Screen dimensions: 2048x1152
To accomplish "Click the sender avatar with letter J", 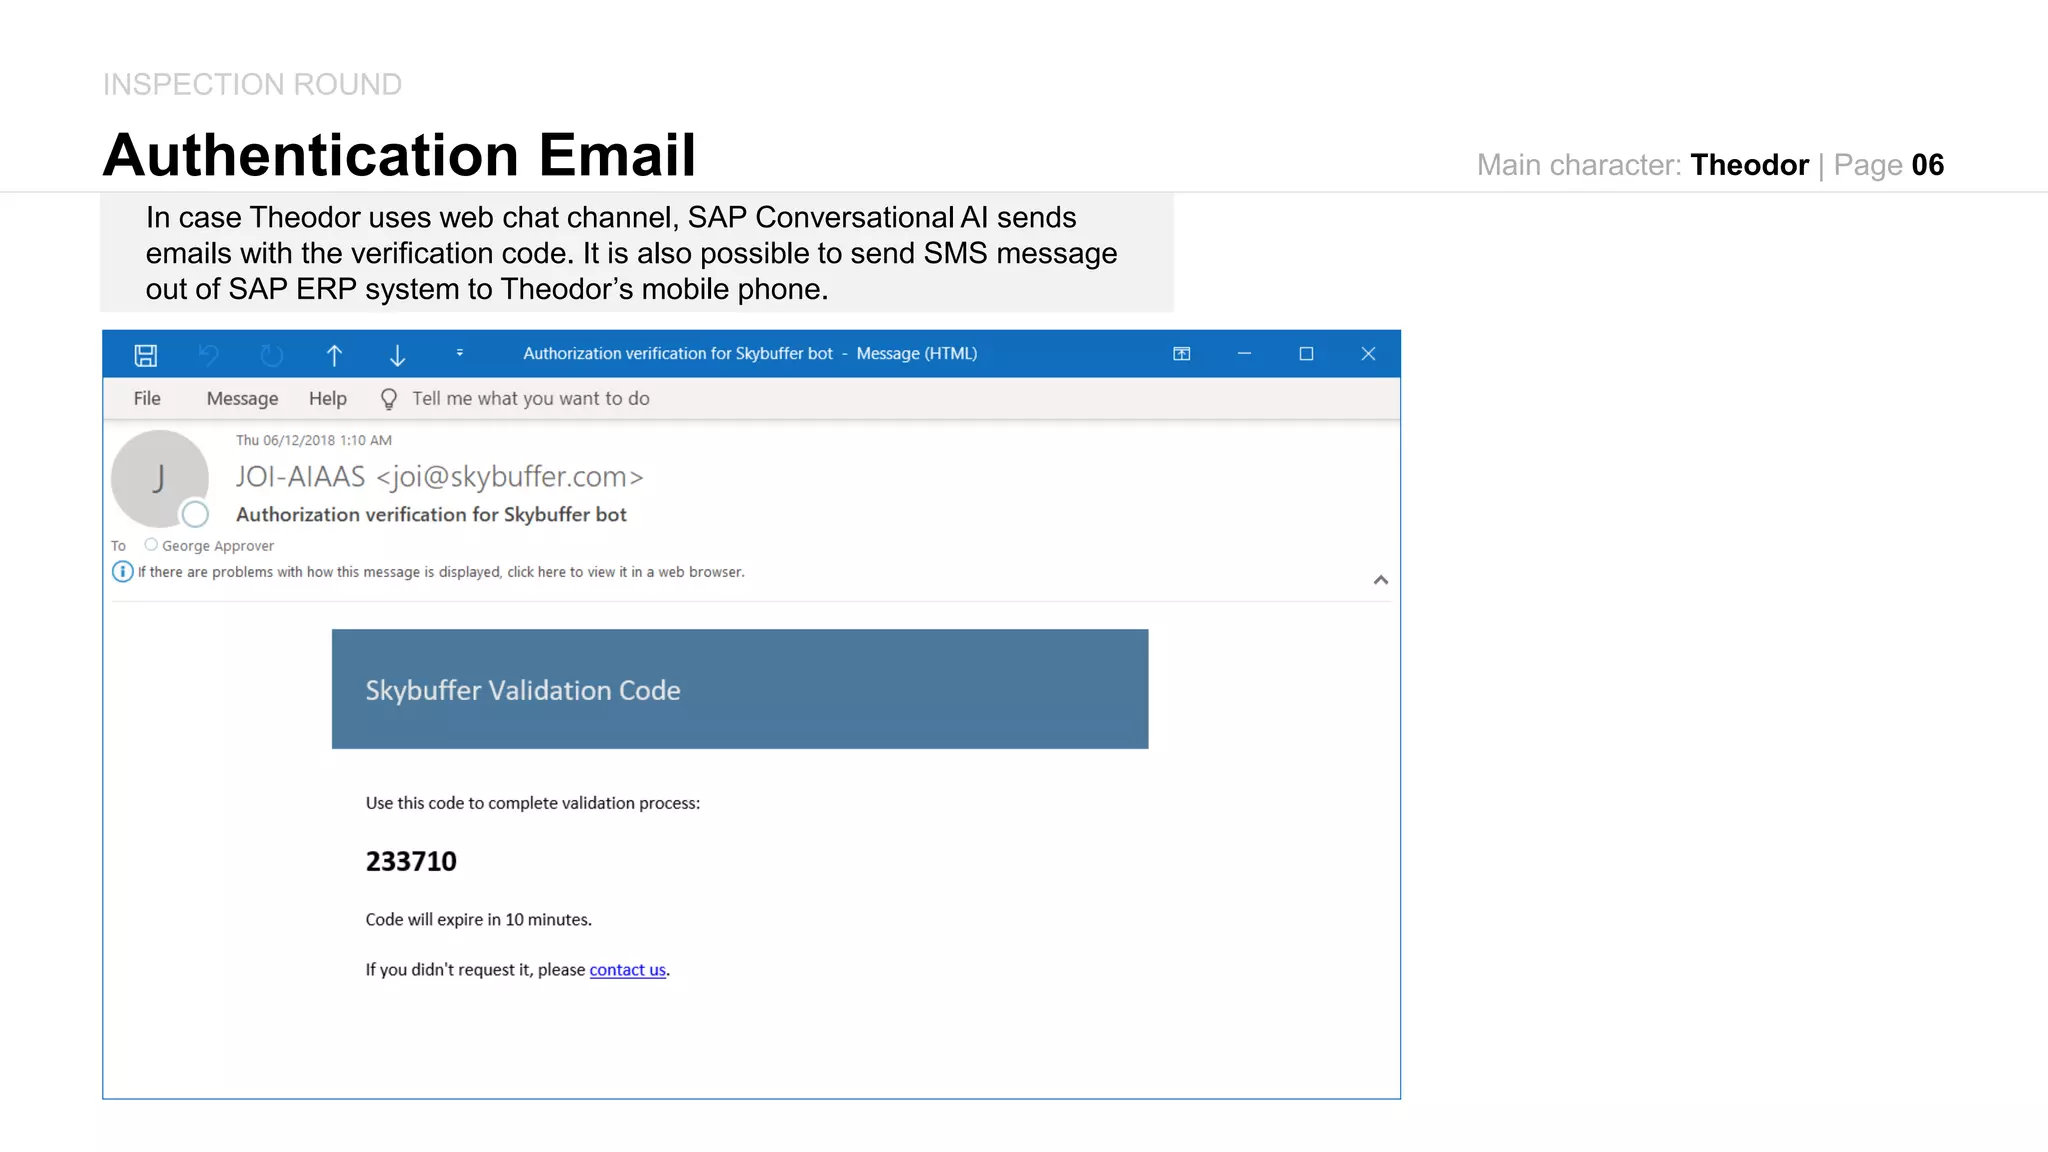I will (160, 479).
